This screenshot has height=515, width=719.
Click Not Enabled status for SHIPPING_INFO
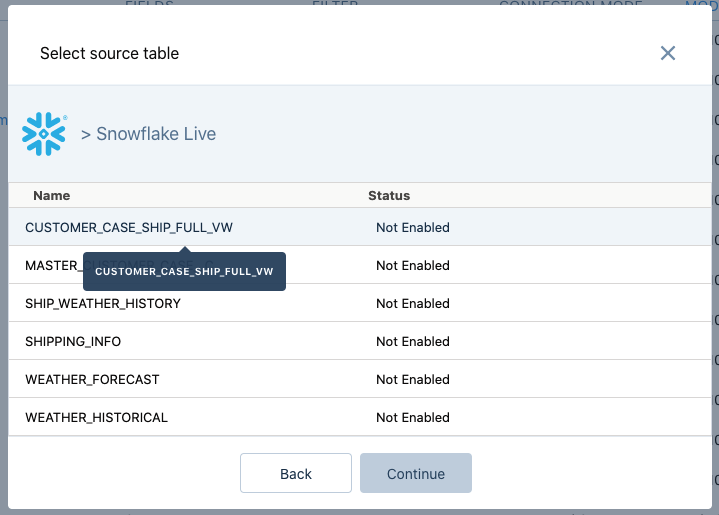click(413, 342)
